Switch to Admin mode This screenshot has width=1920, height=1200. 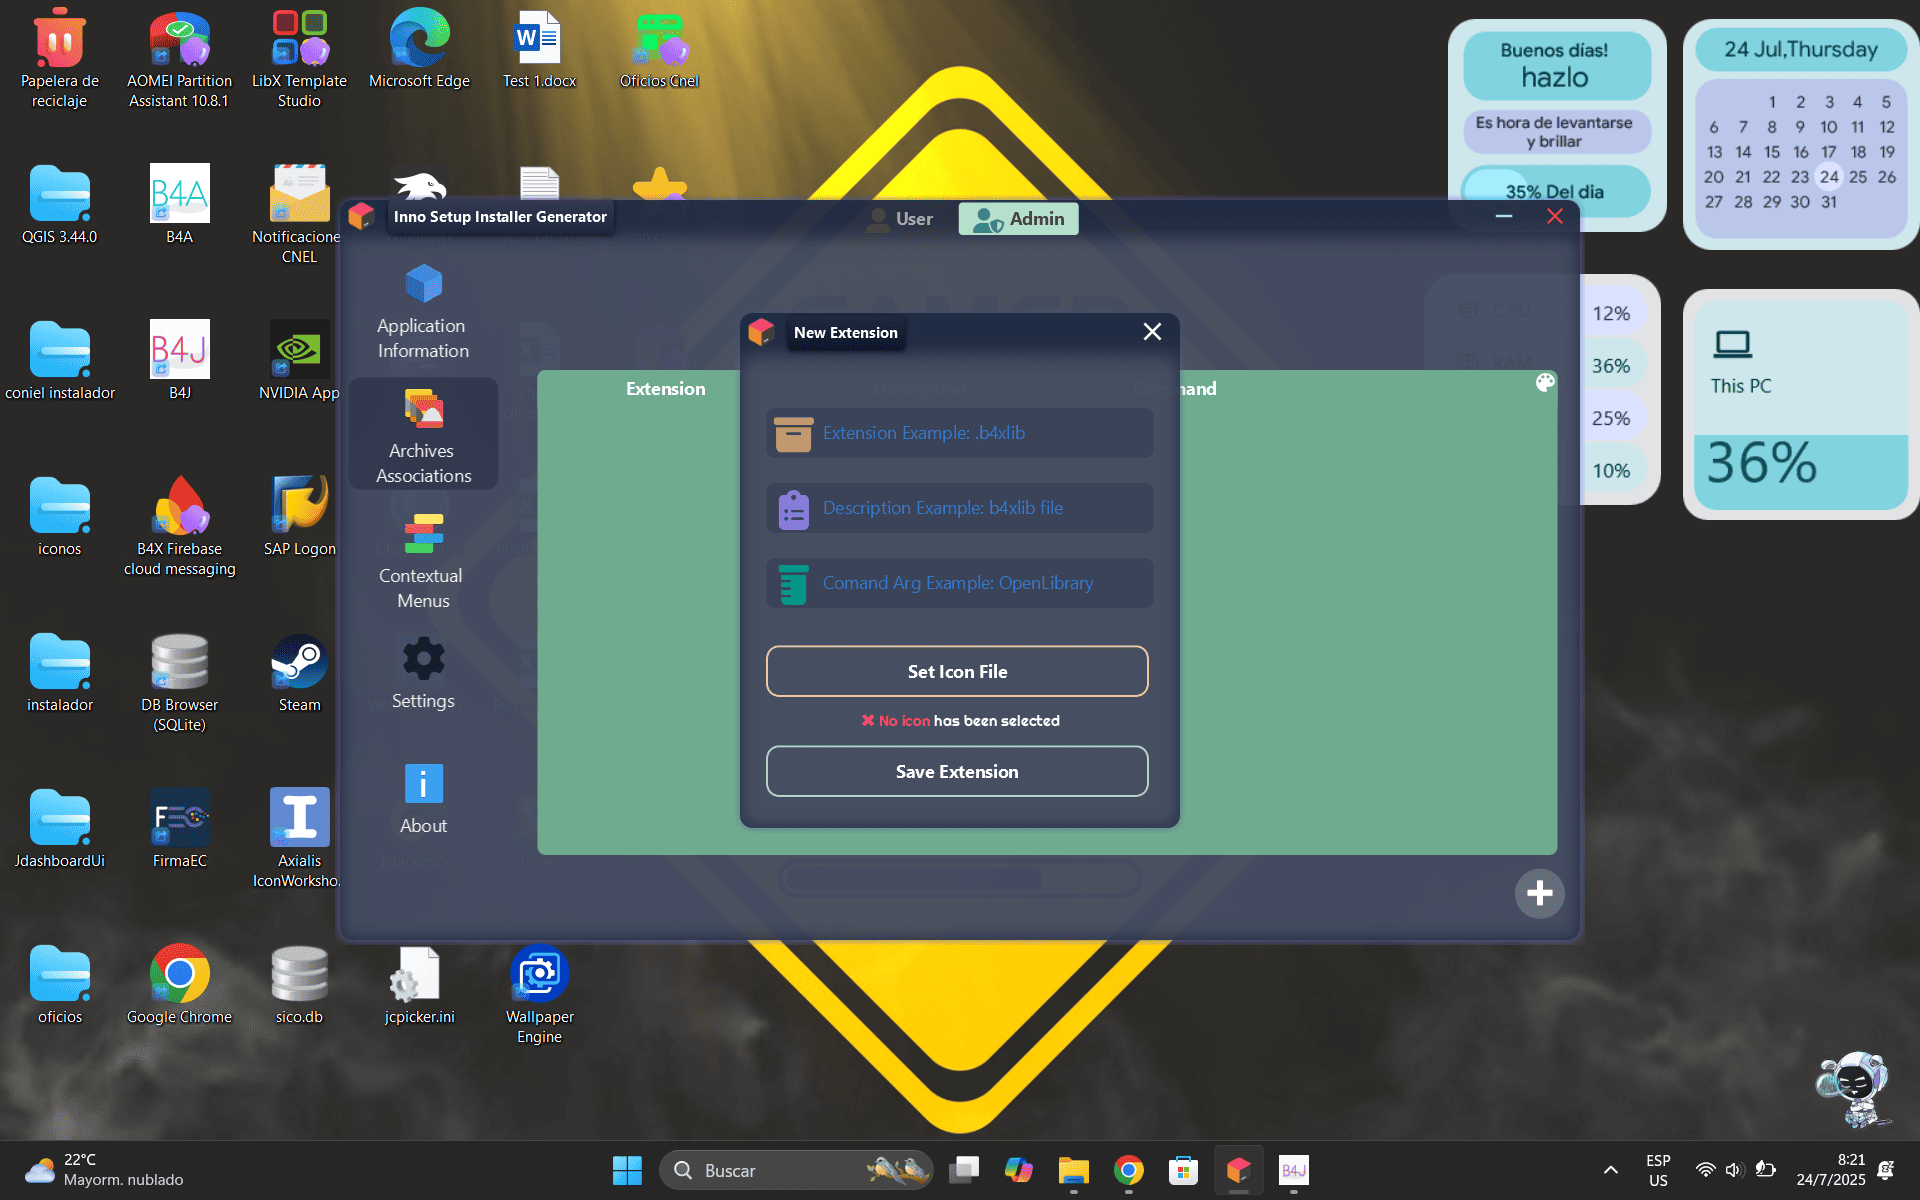(x=1018, y=219)
